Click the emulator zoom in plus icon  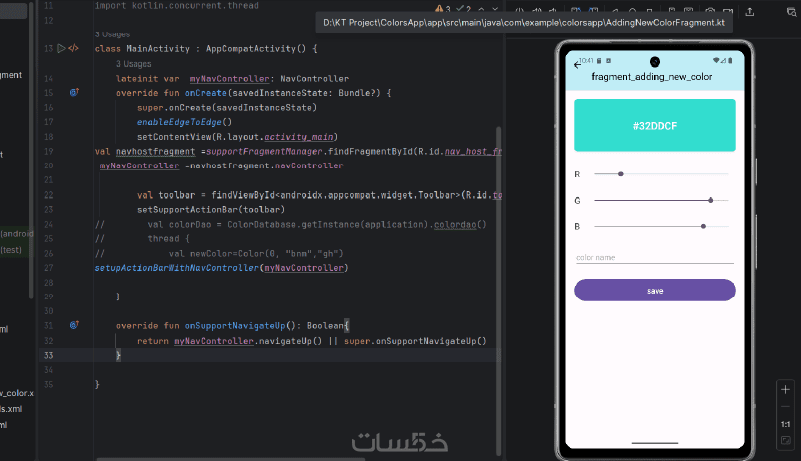[785, 389]
